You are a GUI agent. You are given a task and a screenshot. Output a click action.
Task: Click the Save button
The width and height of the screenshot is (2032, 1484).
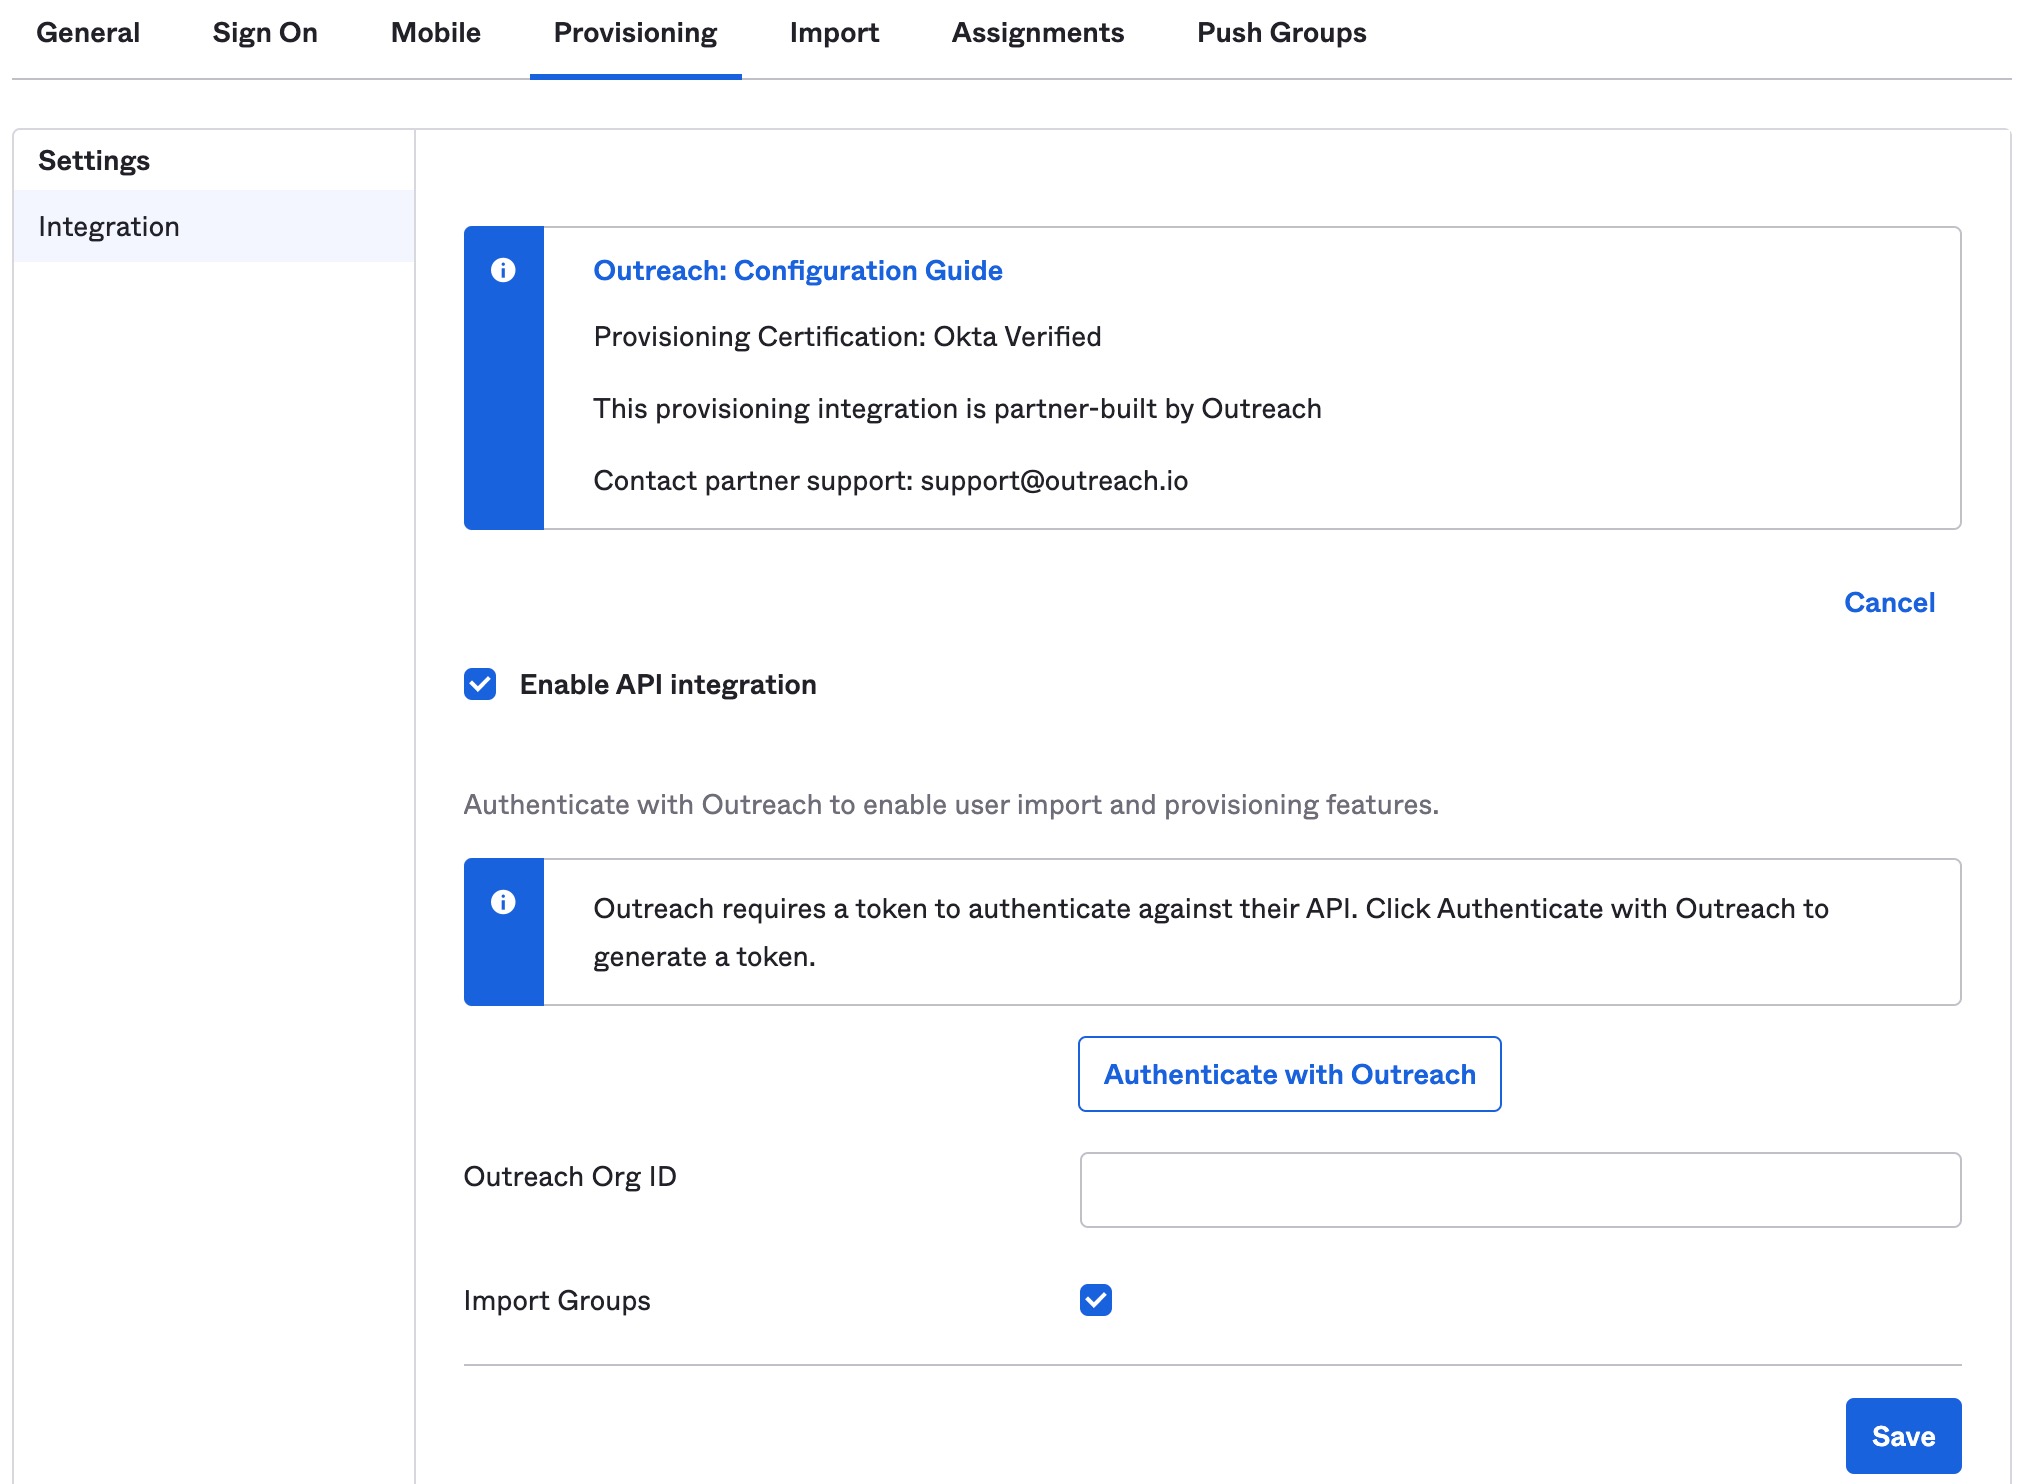(1902, 1436)
